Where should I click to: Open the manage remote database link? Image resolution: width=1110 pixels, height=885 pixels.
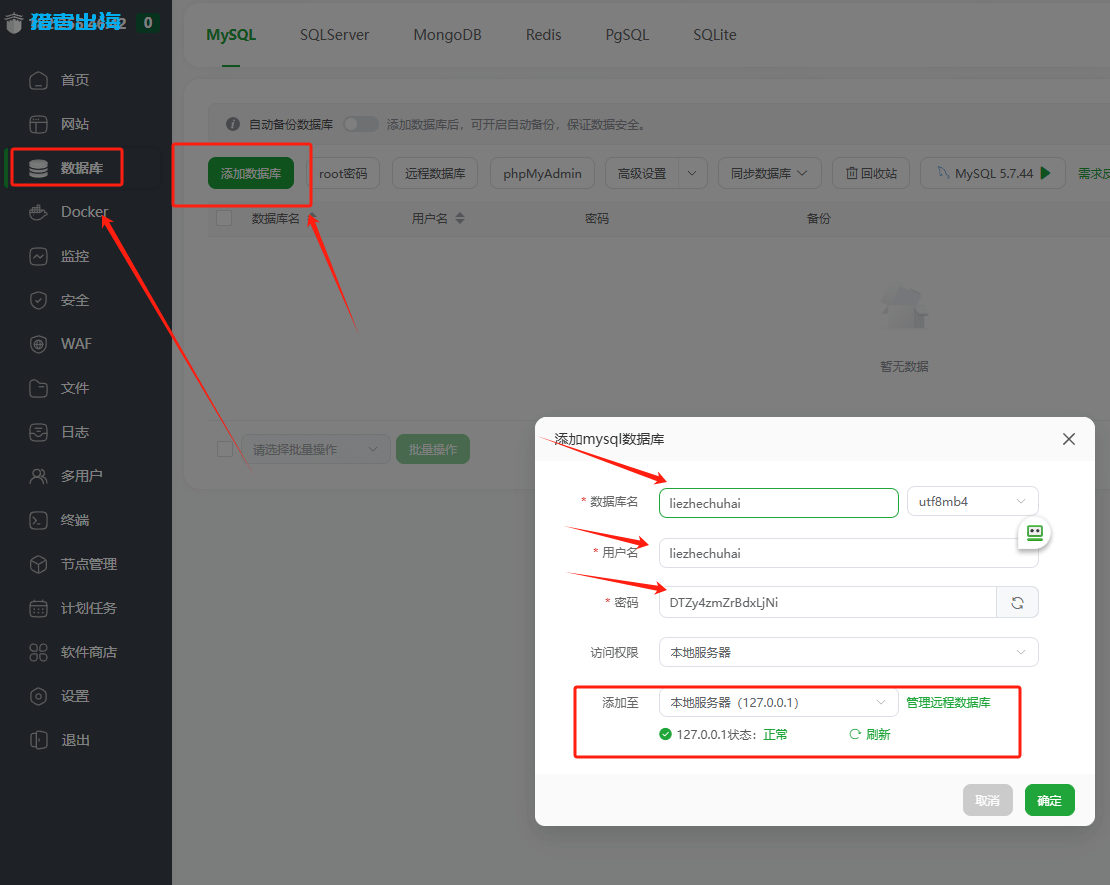click(948, 703)
